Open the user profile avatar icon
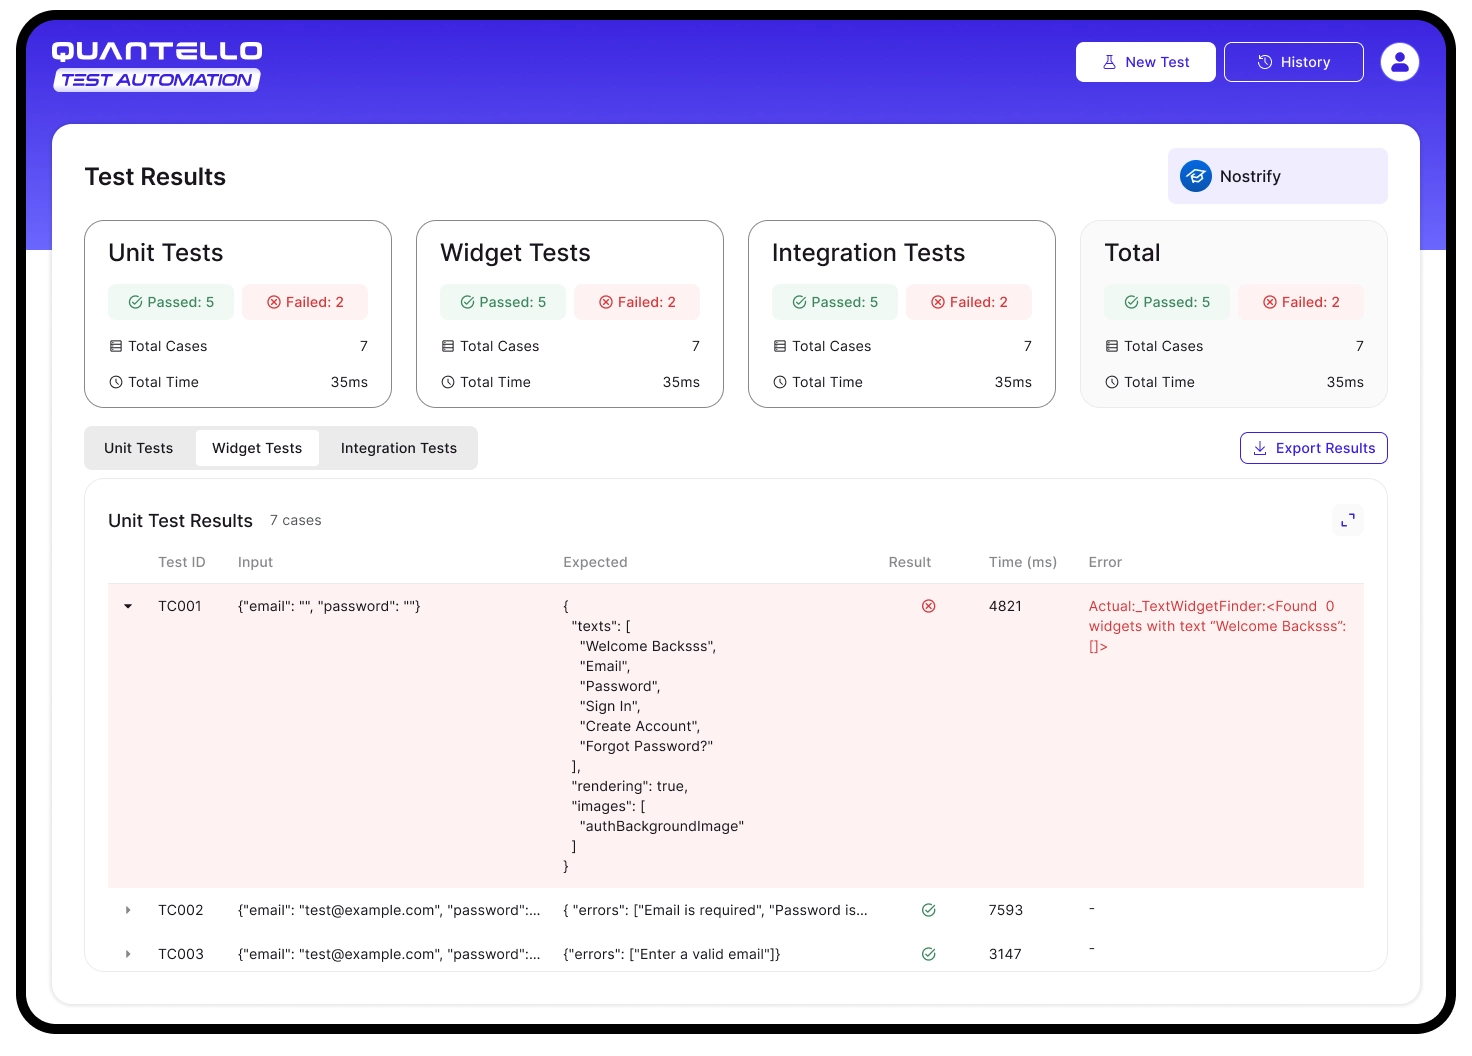1472x1056 pixels. [x=1399, y=62]
